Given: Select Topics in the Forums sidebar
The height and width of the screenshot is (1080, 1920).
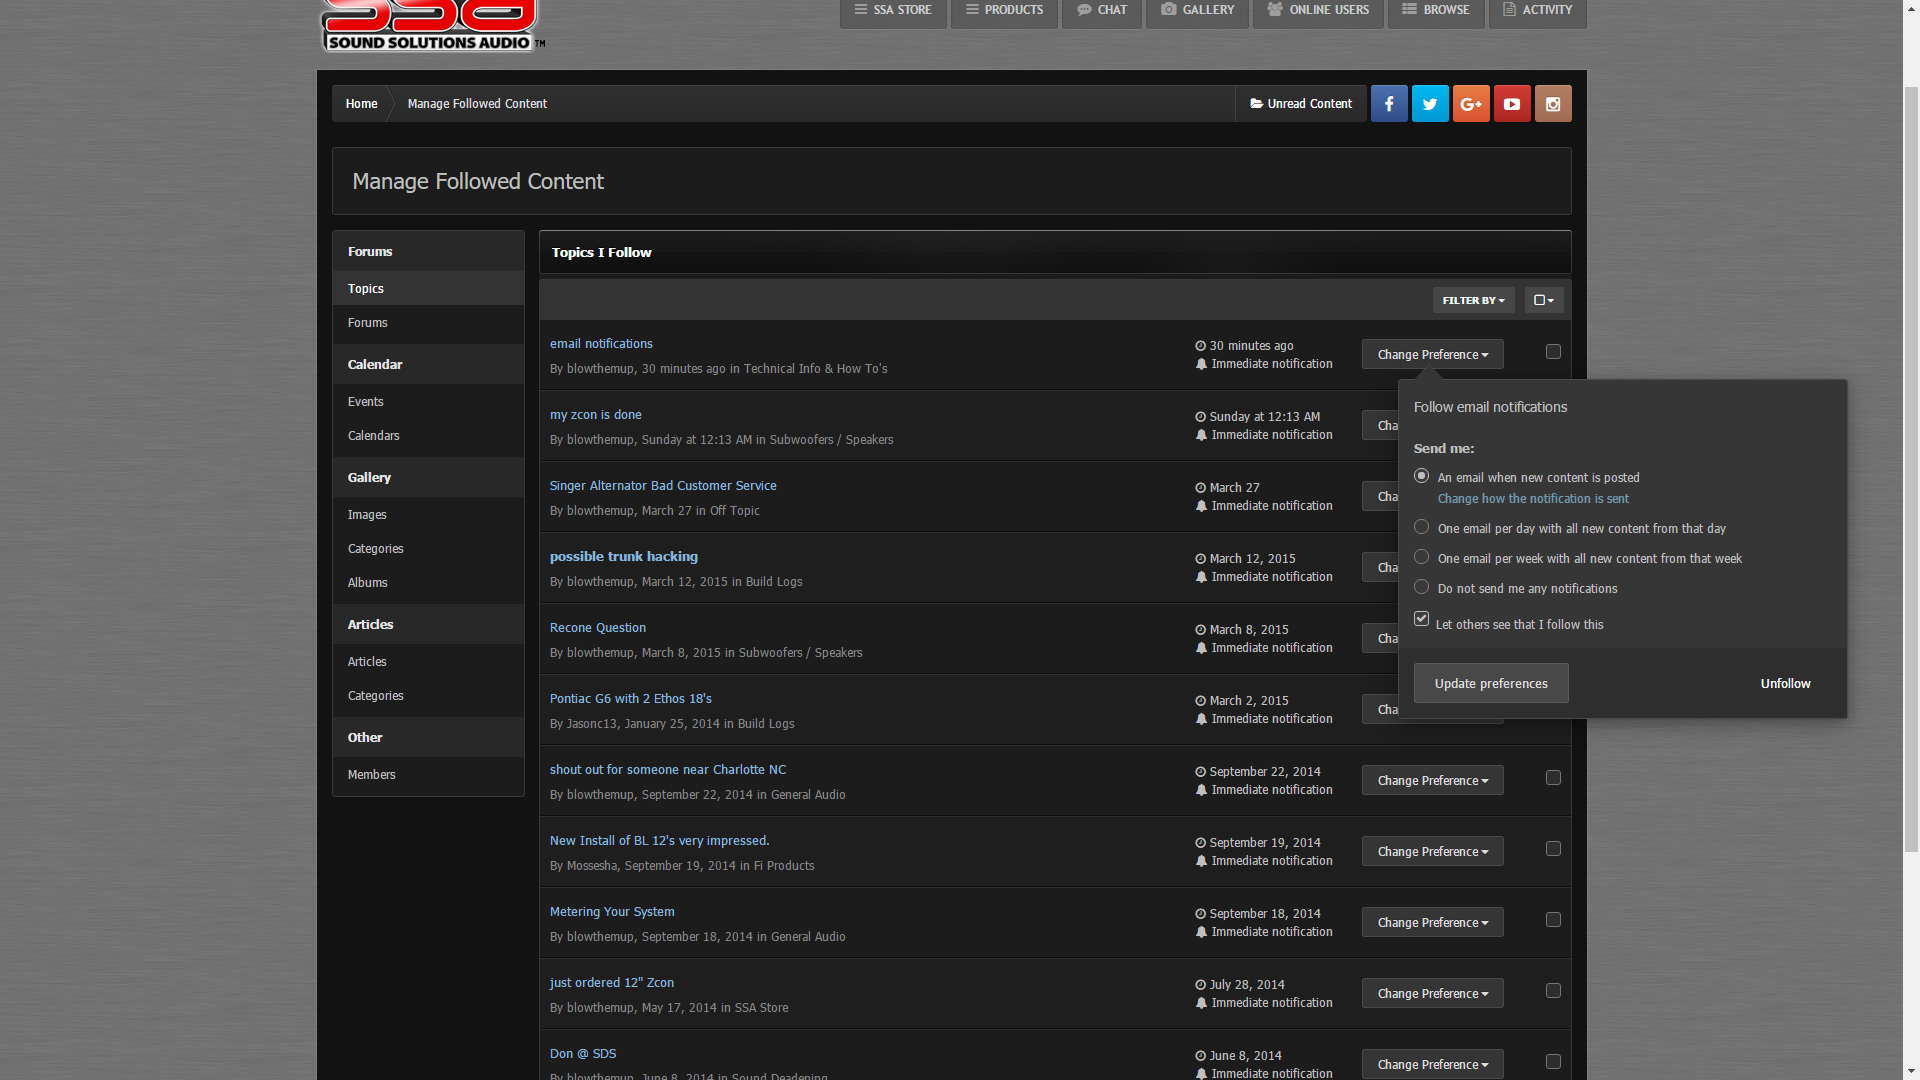Looking at the screenshot, I should [428, 289].
